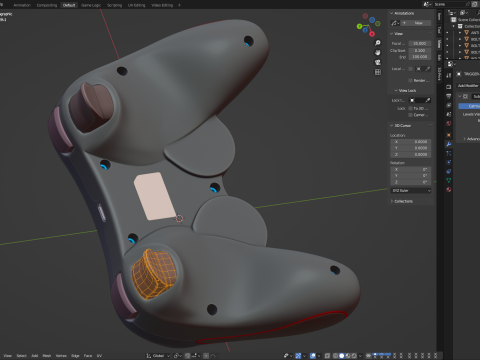Click the 3D Cursor Location X field

tap(411, 142)
